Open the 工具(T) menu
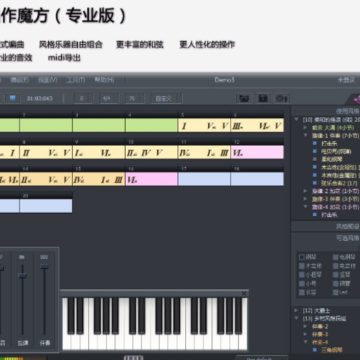Screen dimensions: 360x360 (76, 80)
